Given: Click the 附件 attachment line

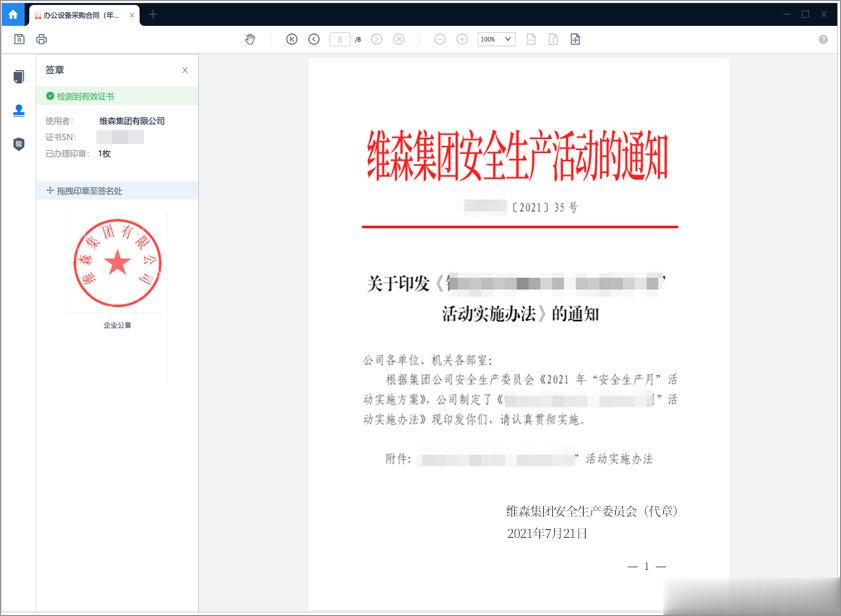Looking at the screenshot, I should tap(519, 459).
